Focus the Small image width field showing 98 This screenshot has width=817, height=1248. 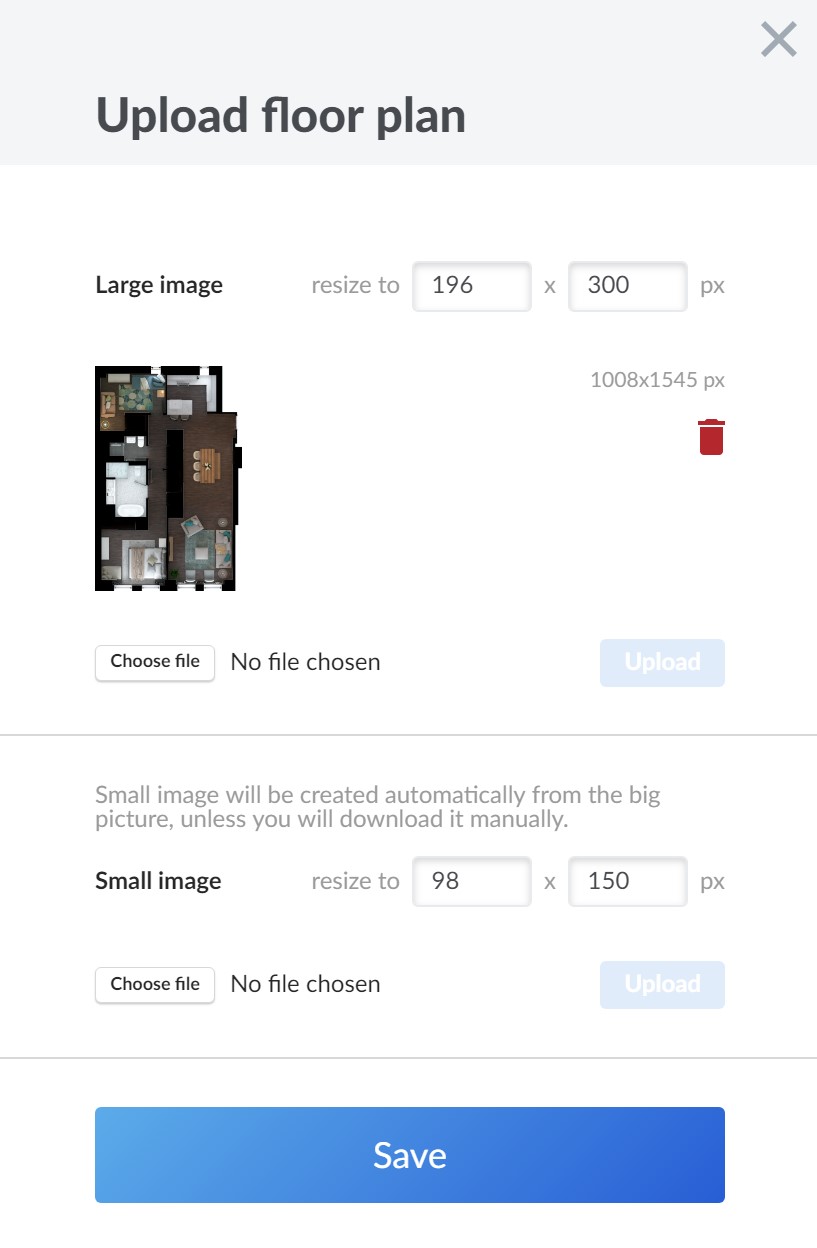(x=472, y=881)
